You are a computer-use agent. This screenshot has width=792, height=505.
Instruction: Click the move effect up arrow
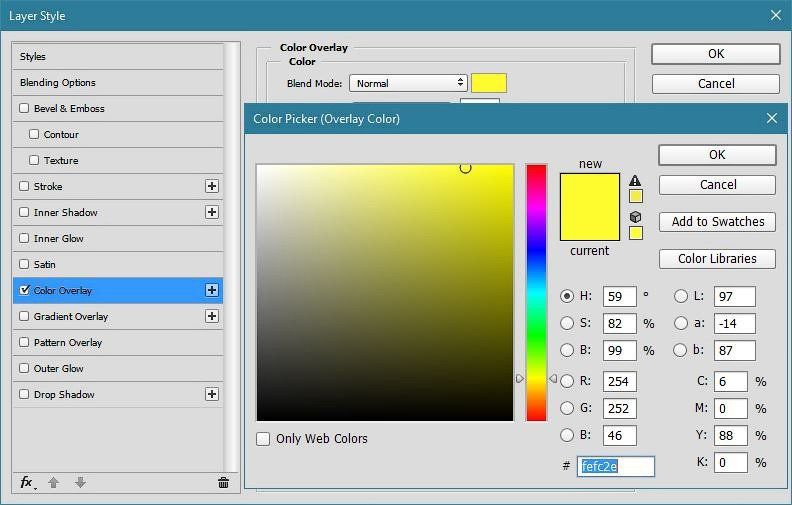[x=54, y=483]
